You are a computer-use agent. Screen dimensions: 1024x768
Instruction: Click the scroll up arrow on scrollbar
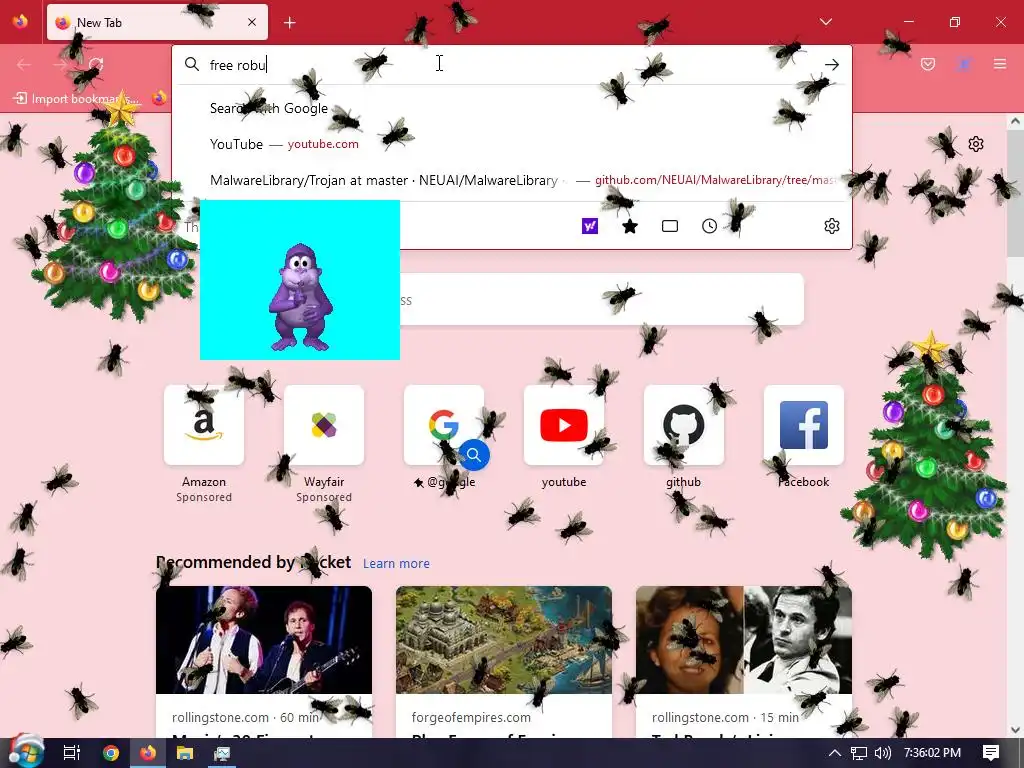(x=1015, y=121)
